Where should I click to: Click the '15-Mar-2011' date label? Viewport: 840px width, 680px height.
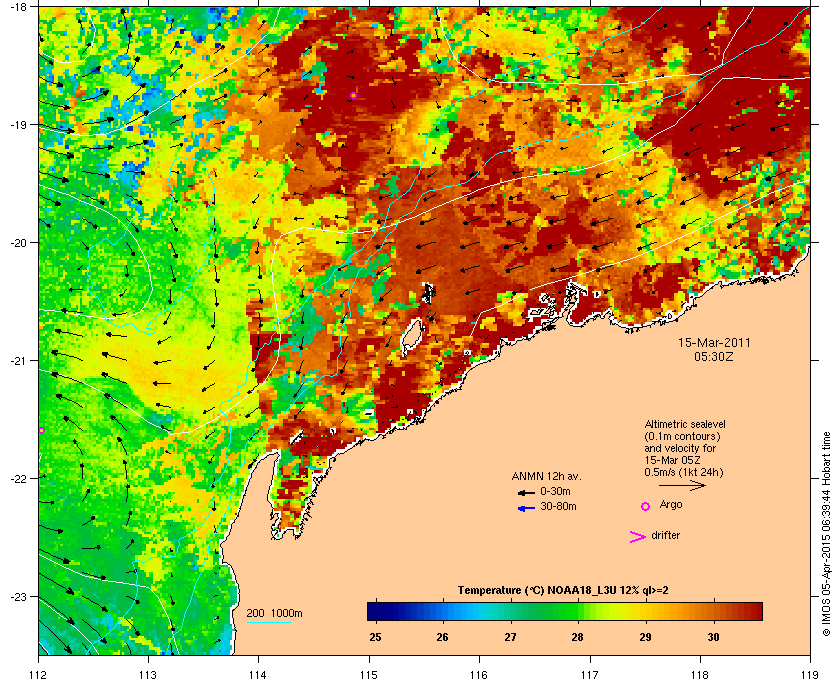[714, 342]
